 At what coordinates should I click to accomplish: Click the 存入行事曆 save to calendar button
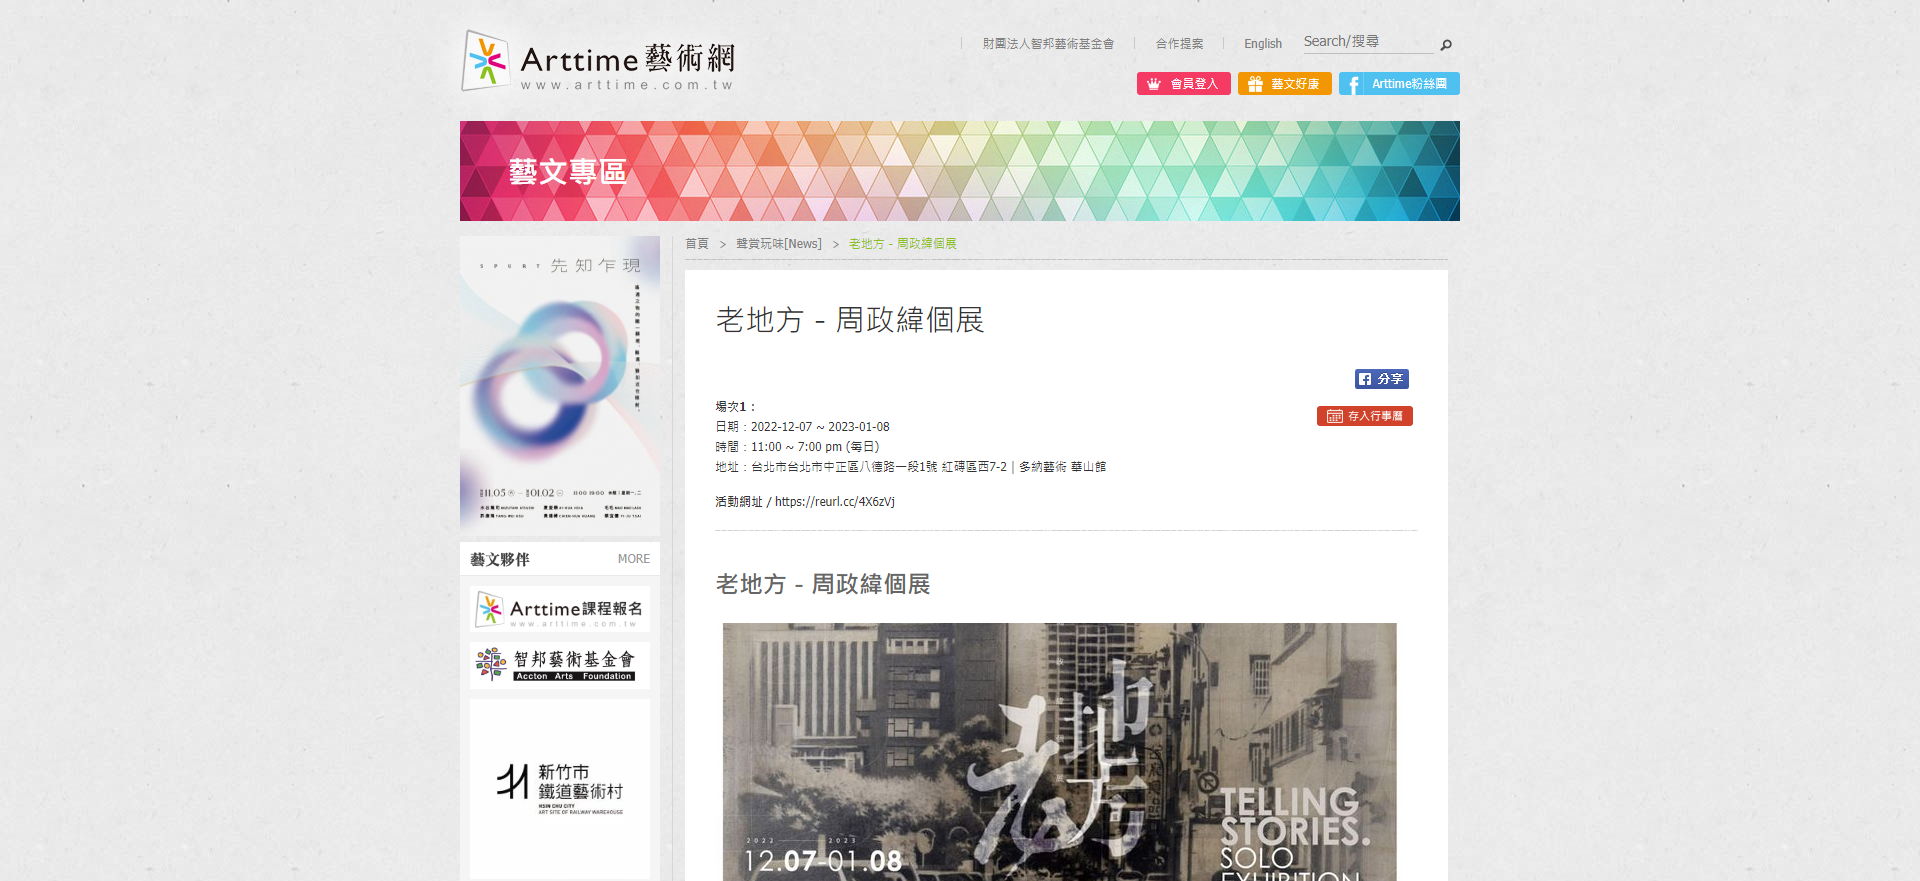(x=1364, y=416)
